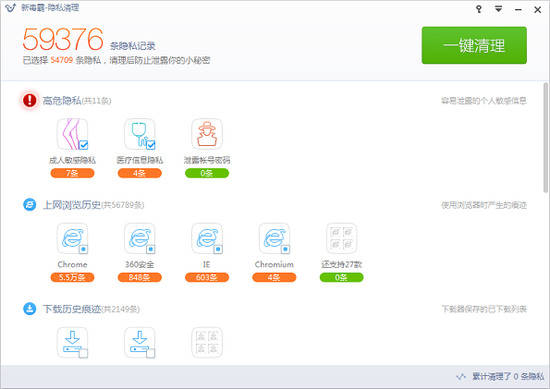The height and width of the screenshot is (389, 550).
Task: Click the blue 上网浏览历史 section icon
Action: coord(29,204)
